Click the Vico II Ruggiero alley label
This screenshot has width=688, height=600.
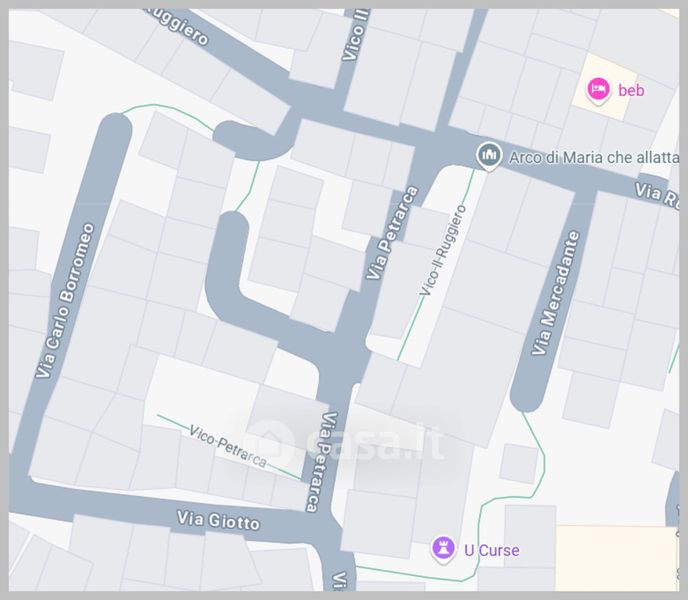point(442,250)
